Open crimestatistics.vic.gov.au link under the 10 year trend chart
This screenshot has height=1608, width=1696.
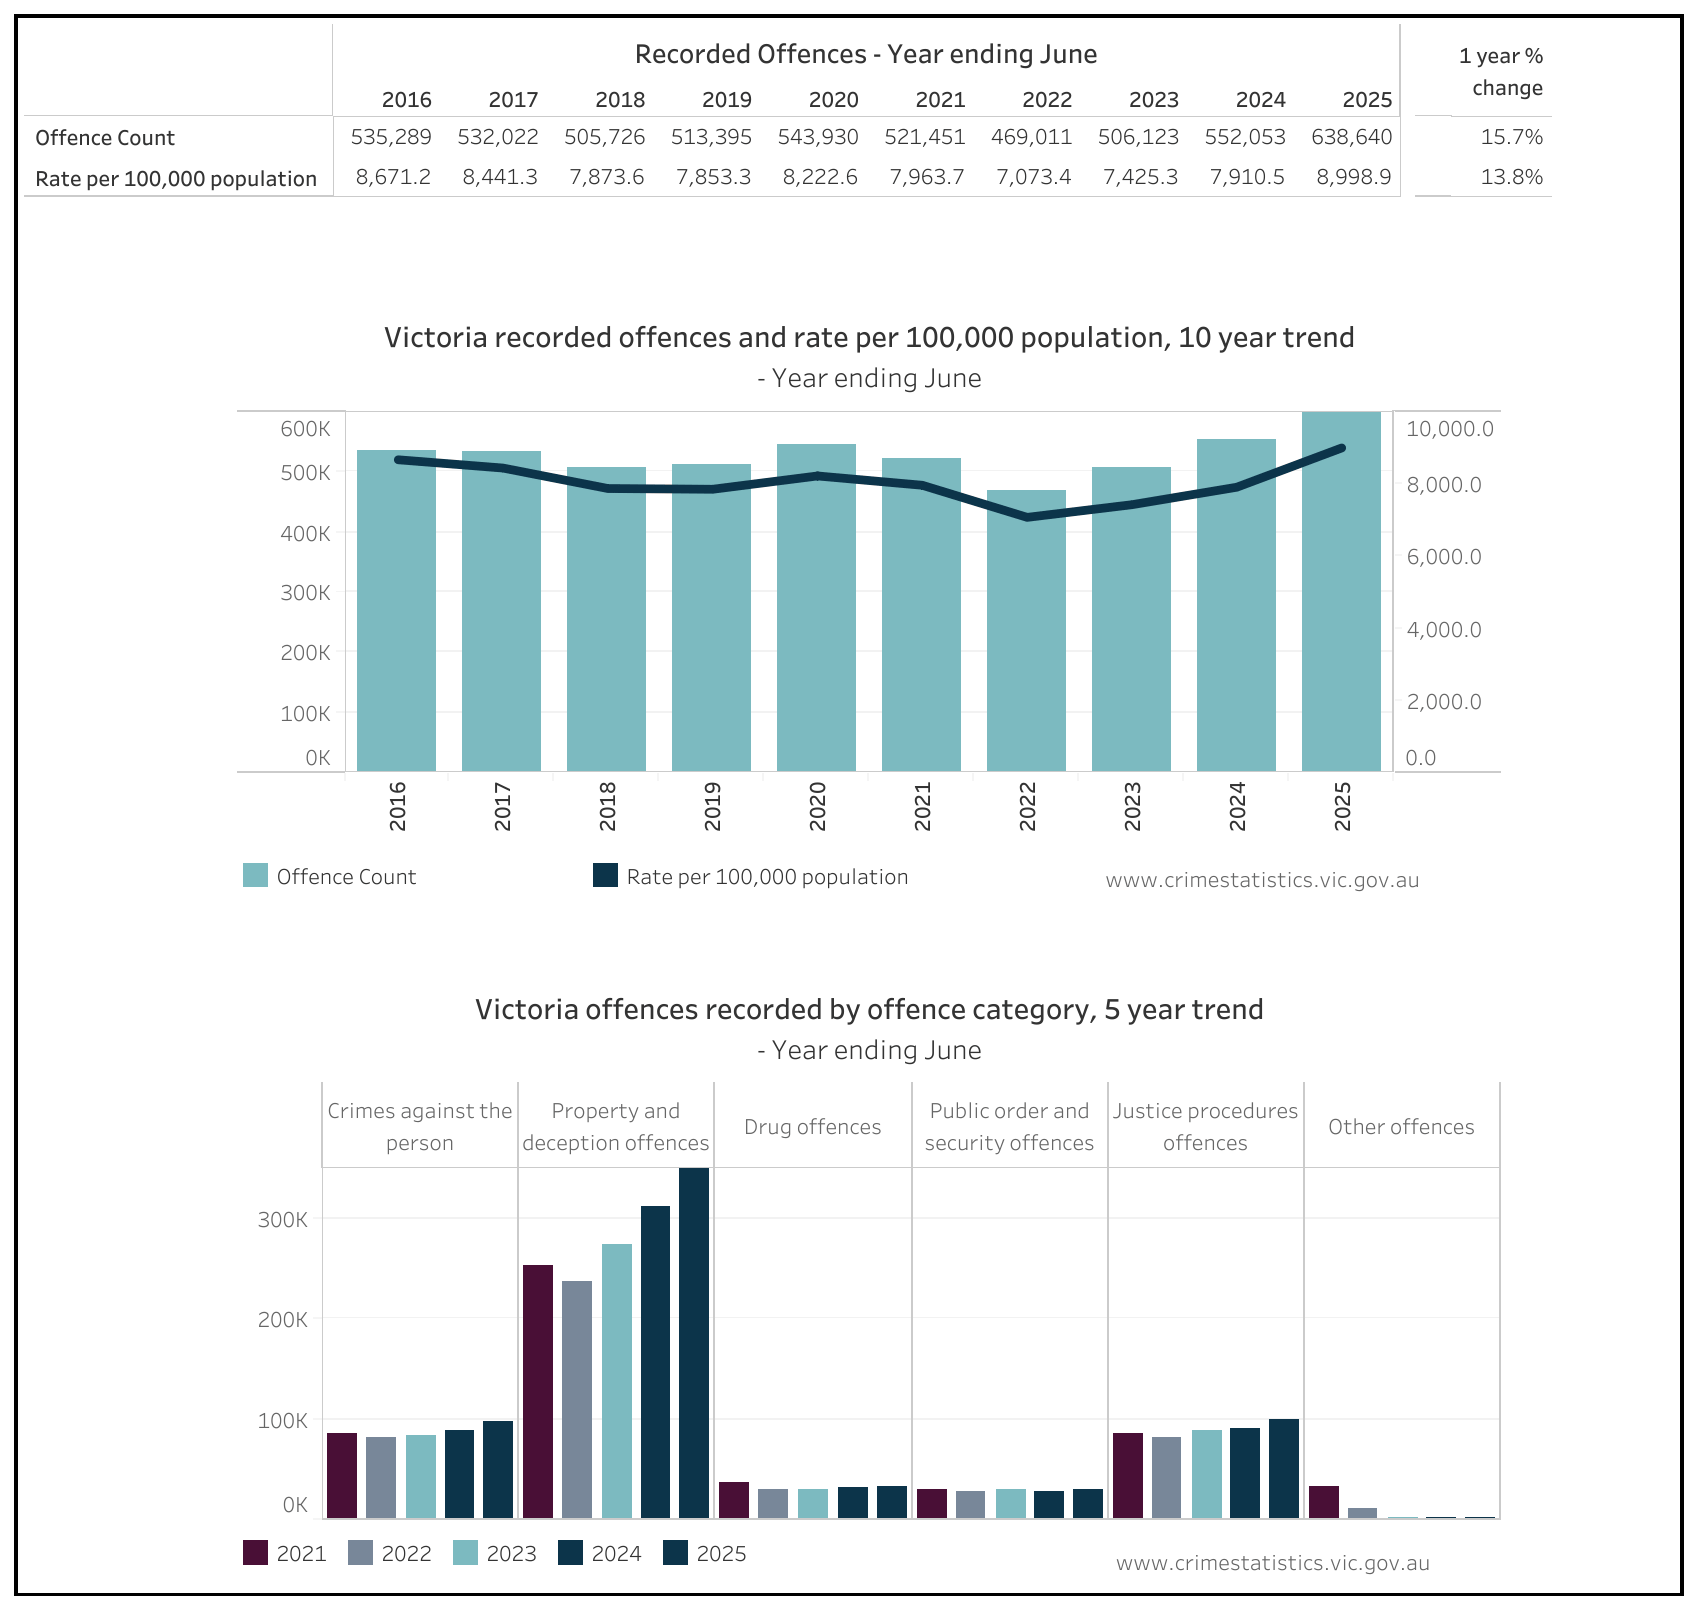coord(1262,880)
